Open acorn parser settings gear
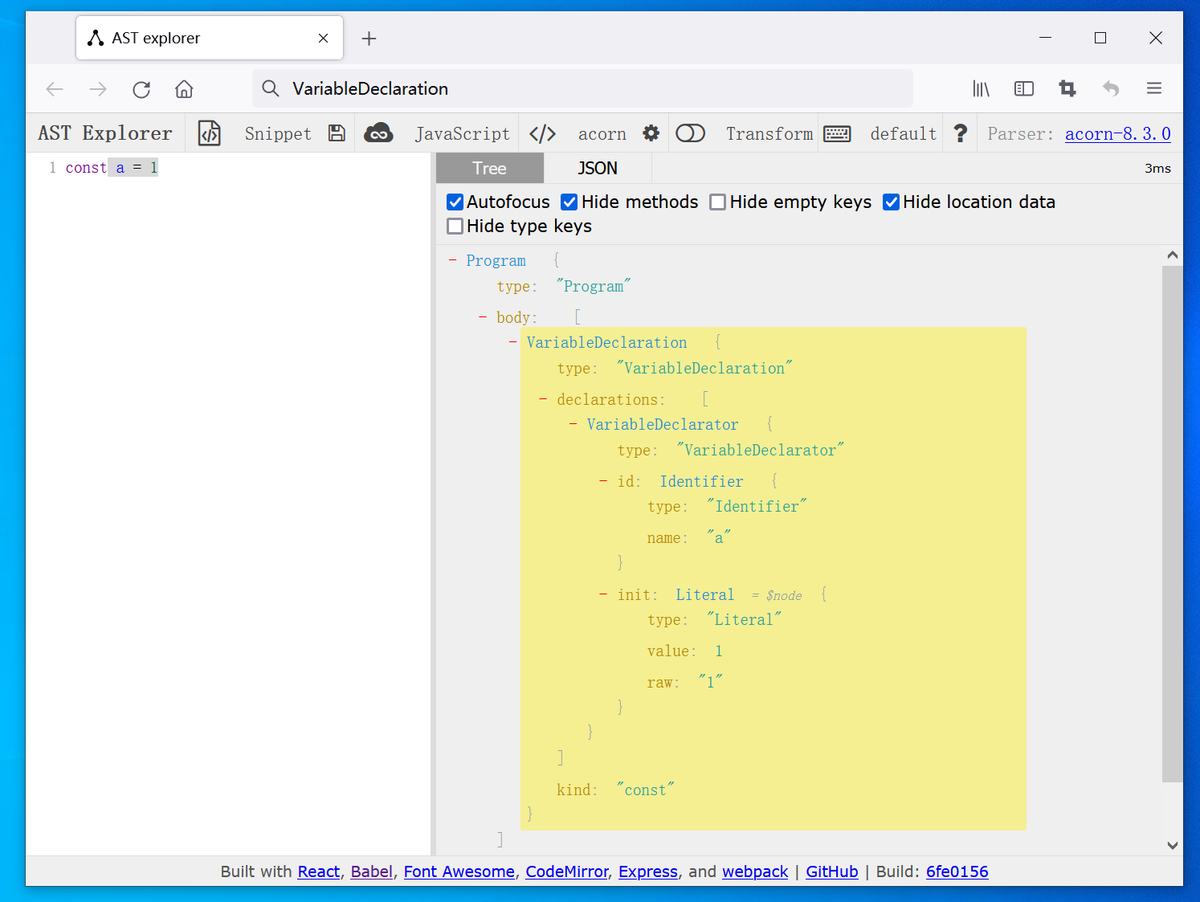This screenshot has width=1200, height=902. (651, 133)
